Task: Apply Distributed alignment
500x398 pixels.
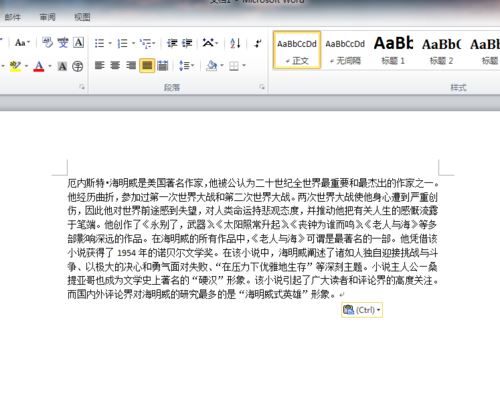Action: pos(163,66)
